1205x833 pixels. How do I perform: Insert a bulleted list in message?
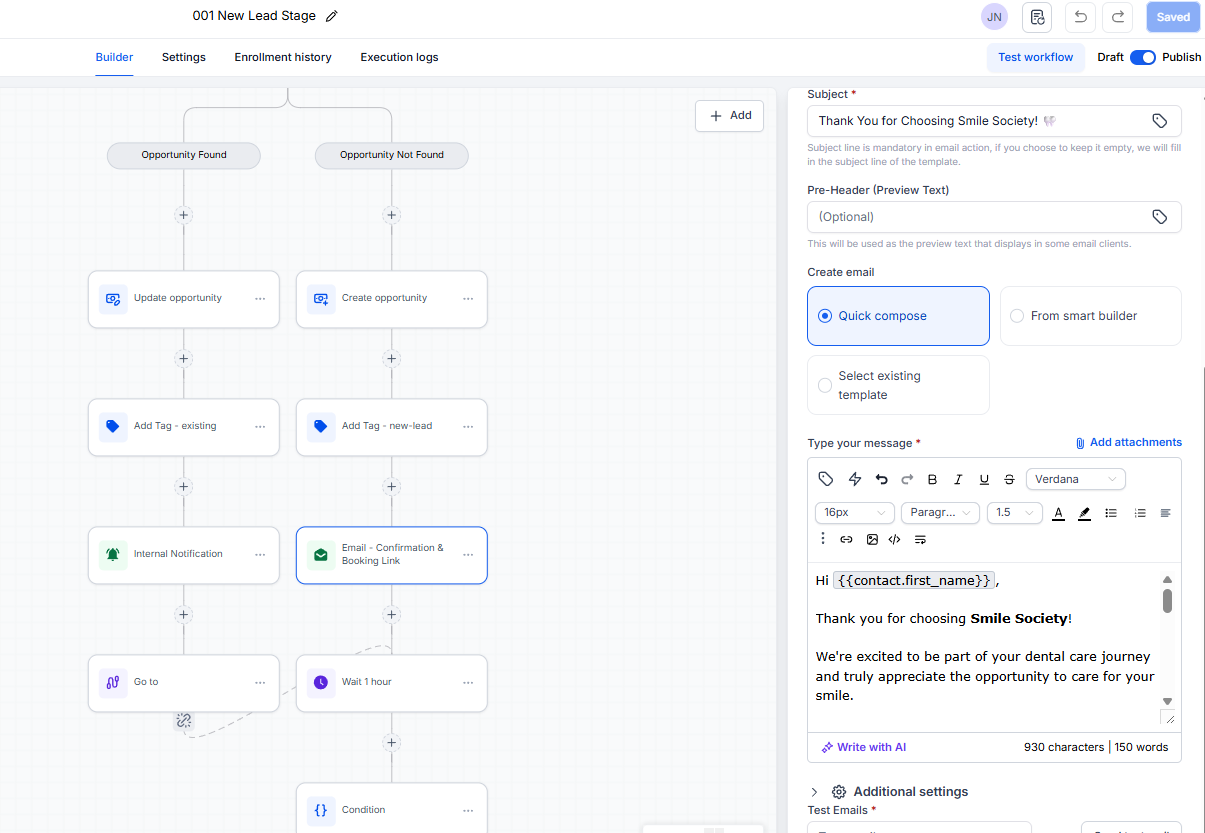click(1111, 513)
